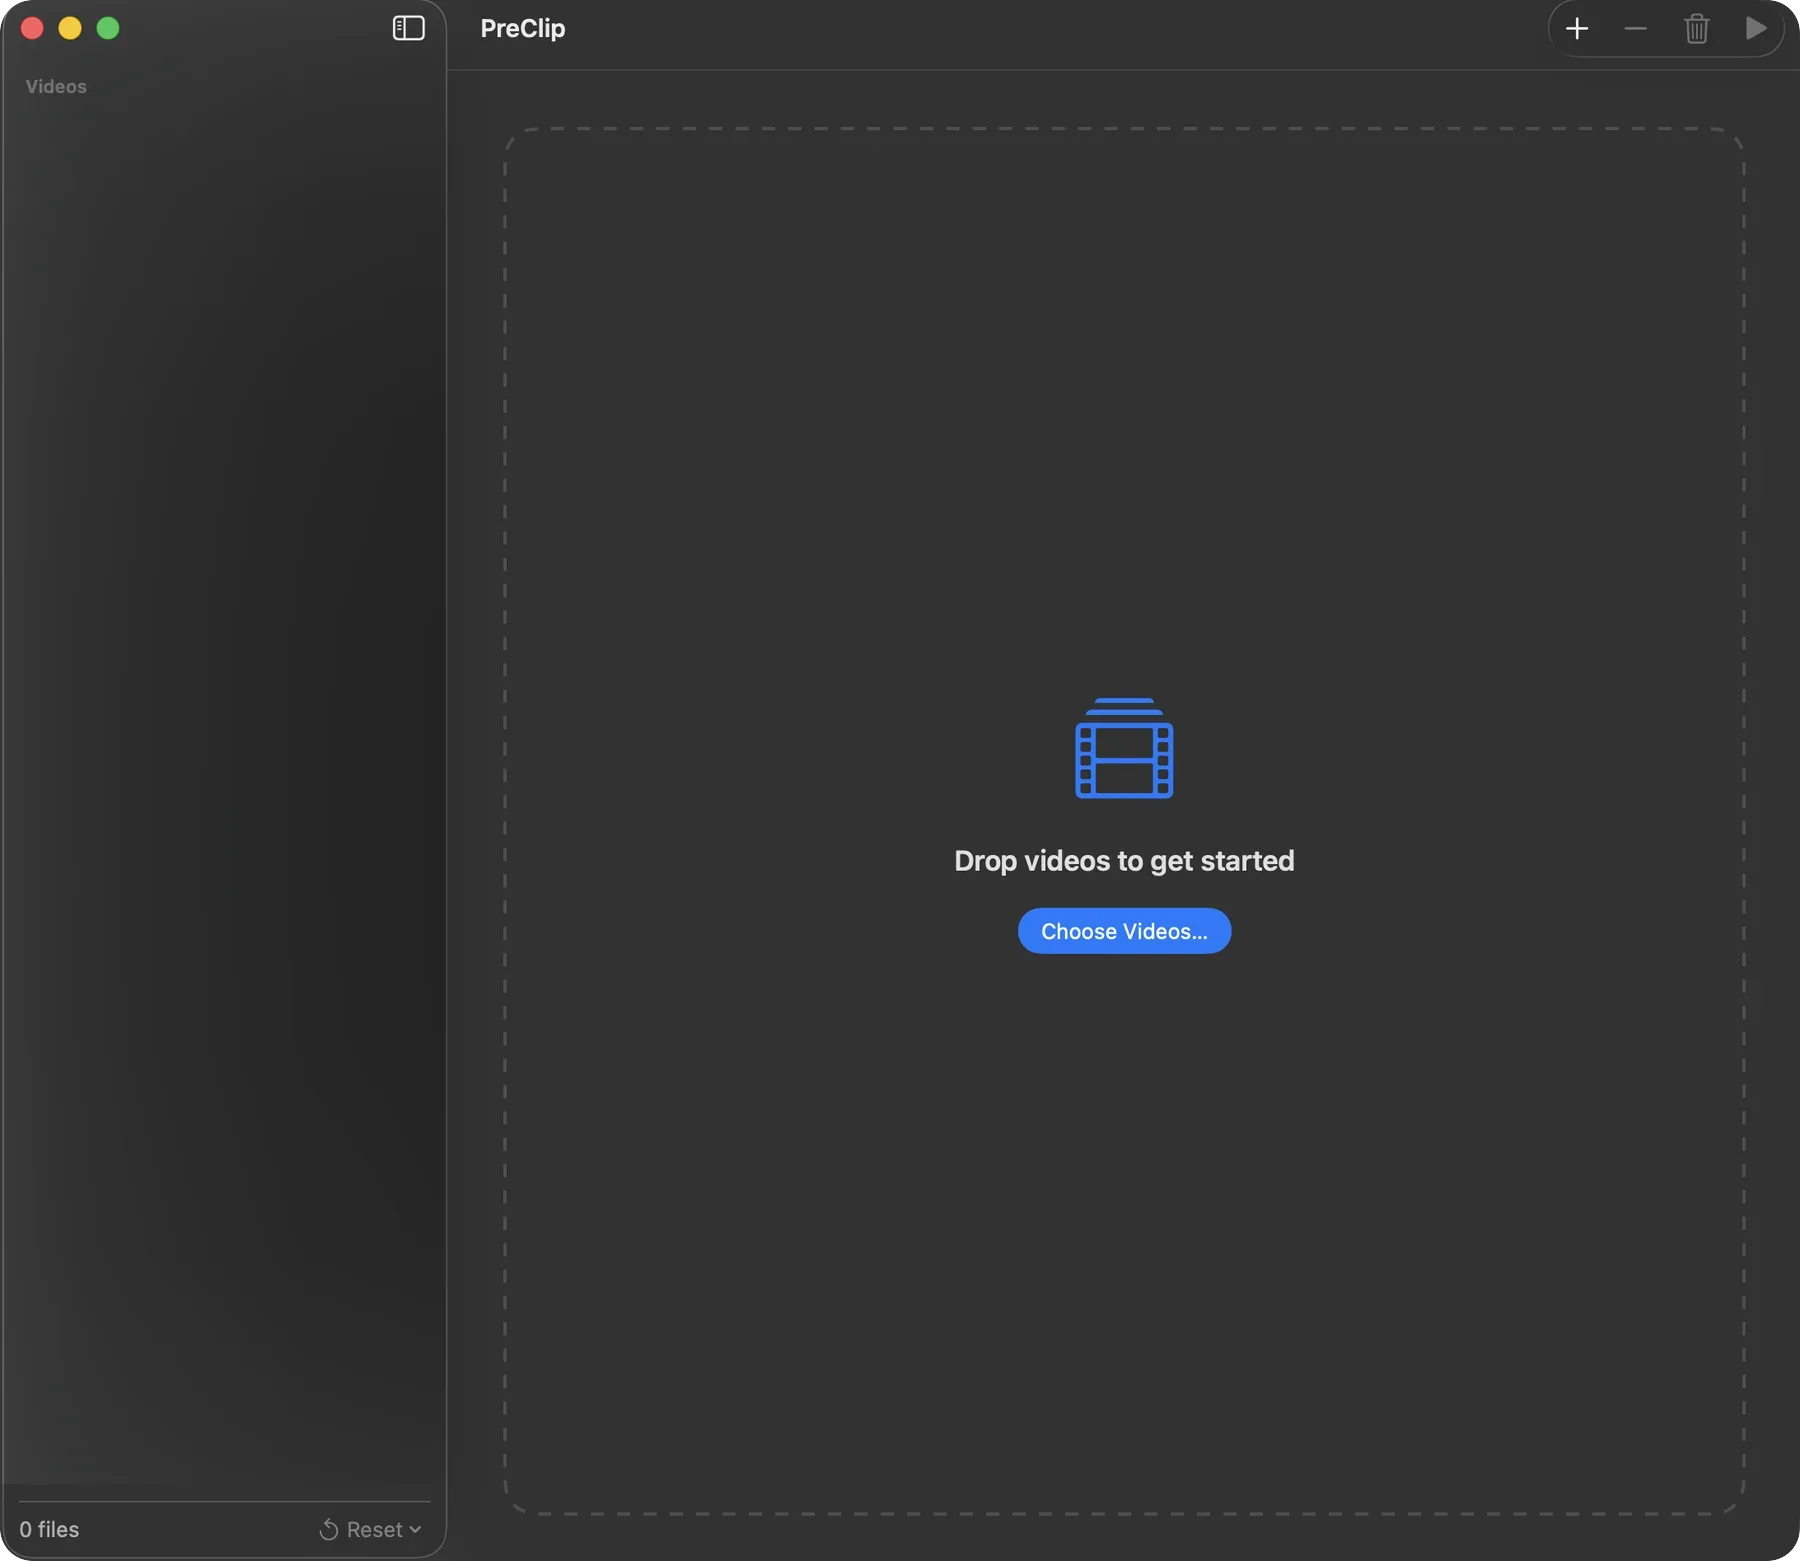Screen dimensions: 1800x1561
Task: Click the plus icon to add videos
Action: coord(1577,28)
